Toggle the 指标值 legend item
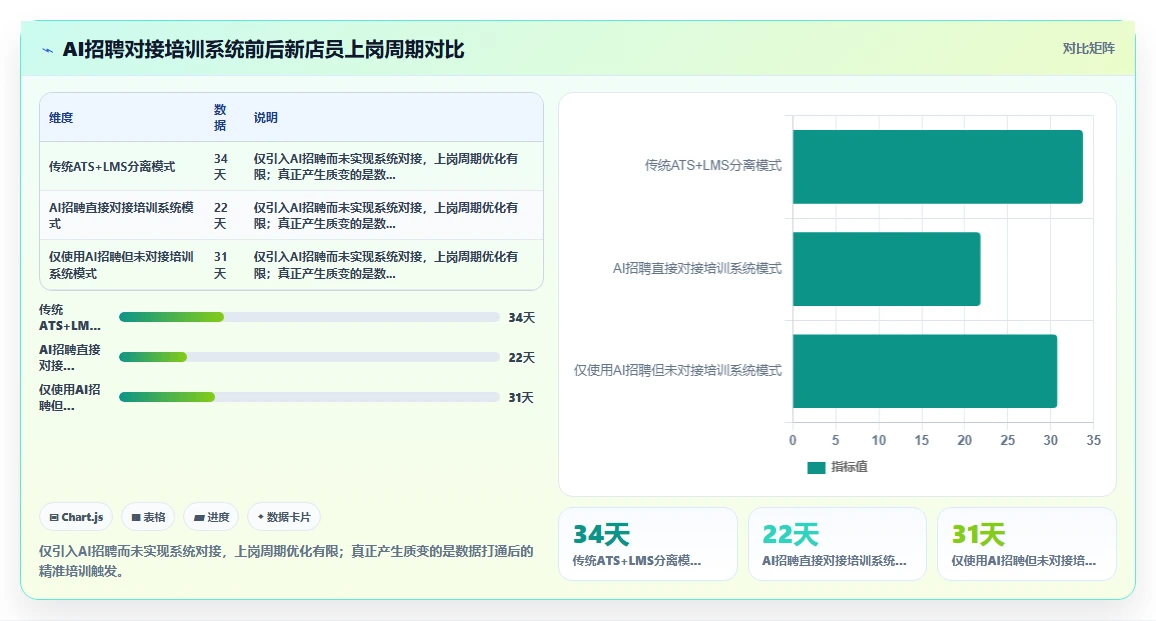1156x621 pixels. coord(838,467)
